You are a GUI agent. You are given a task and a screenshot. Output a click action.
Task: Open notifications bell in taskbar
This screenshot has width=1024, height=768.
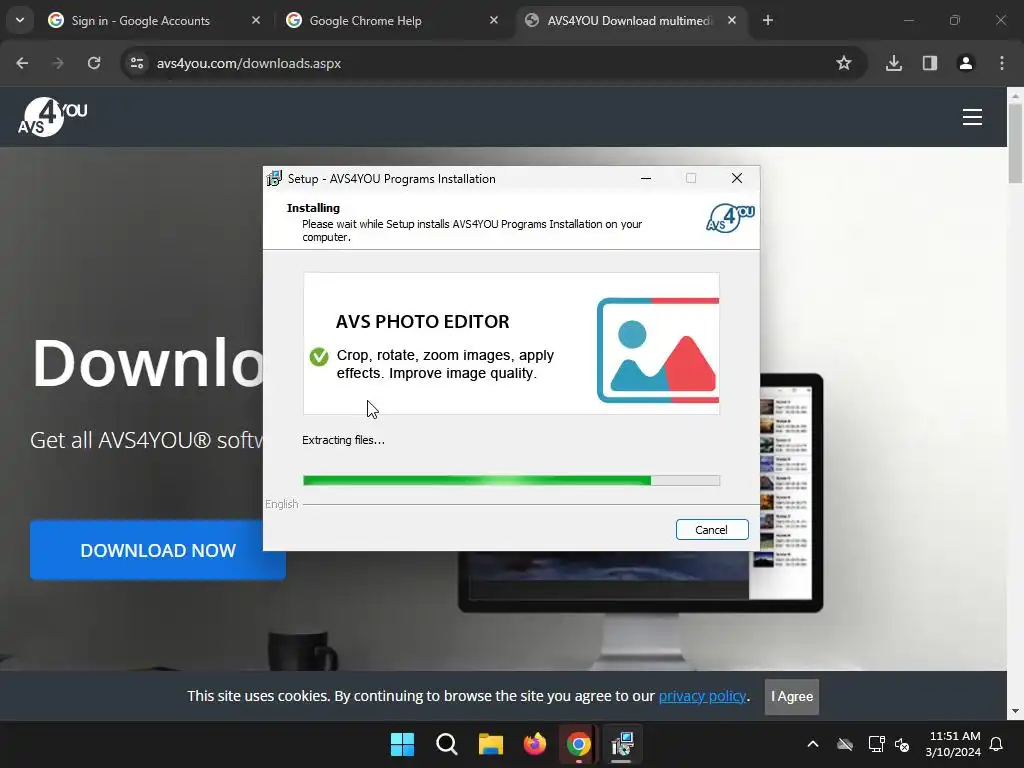(x=997, y=744)
